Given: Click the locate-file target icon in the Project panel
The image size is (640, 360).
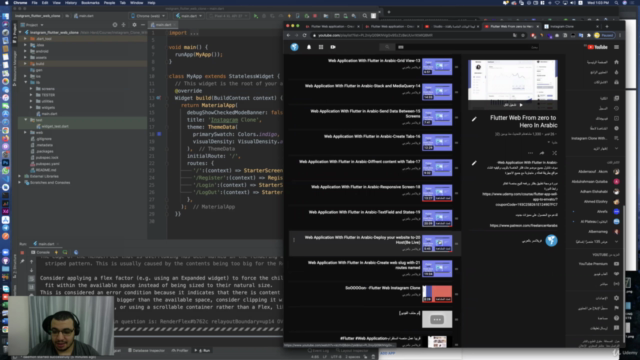Looking at the screenshot, I should [x=115, y=25].
